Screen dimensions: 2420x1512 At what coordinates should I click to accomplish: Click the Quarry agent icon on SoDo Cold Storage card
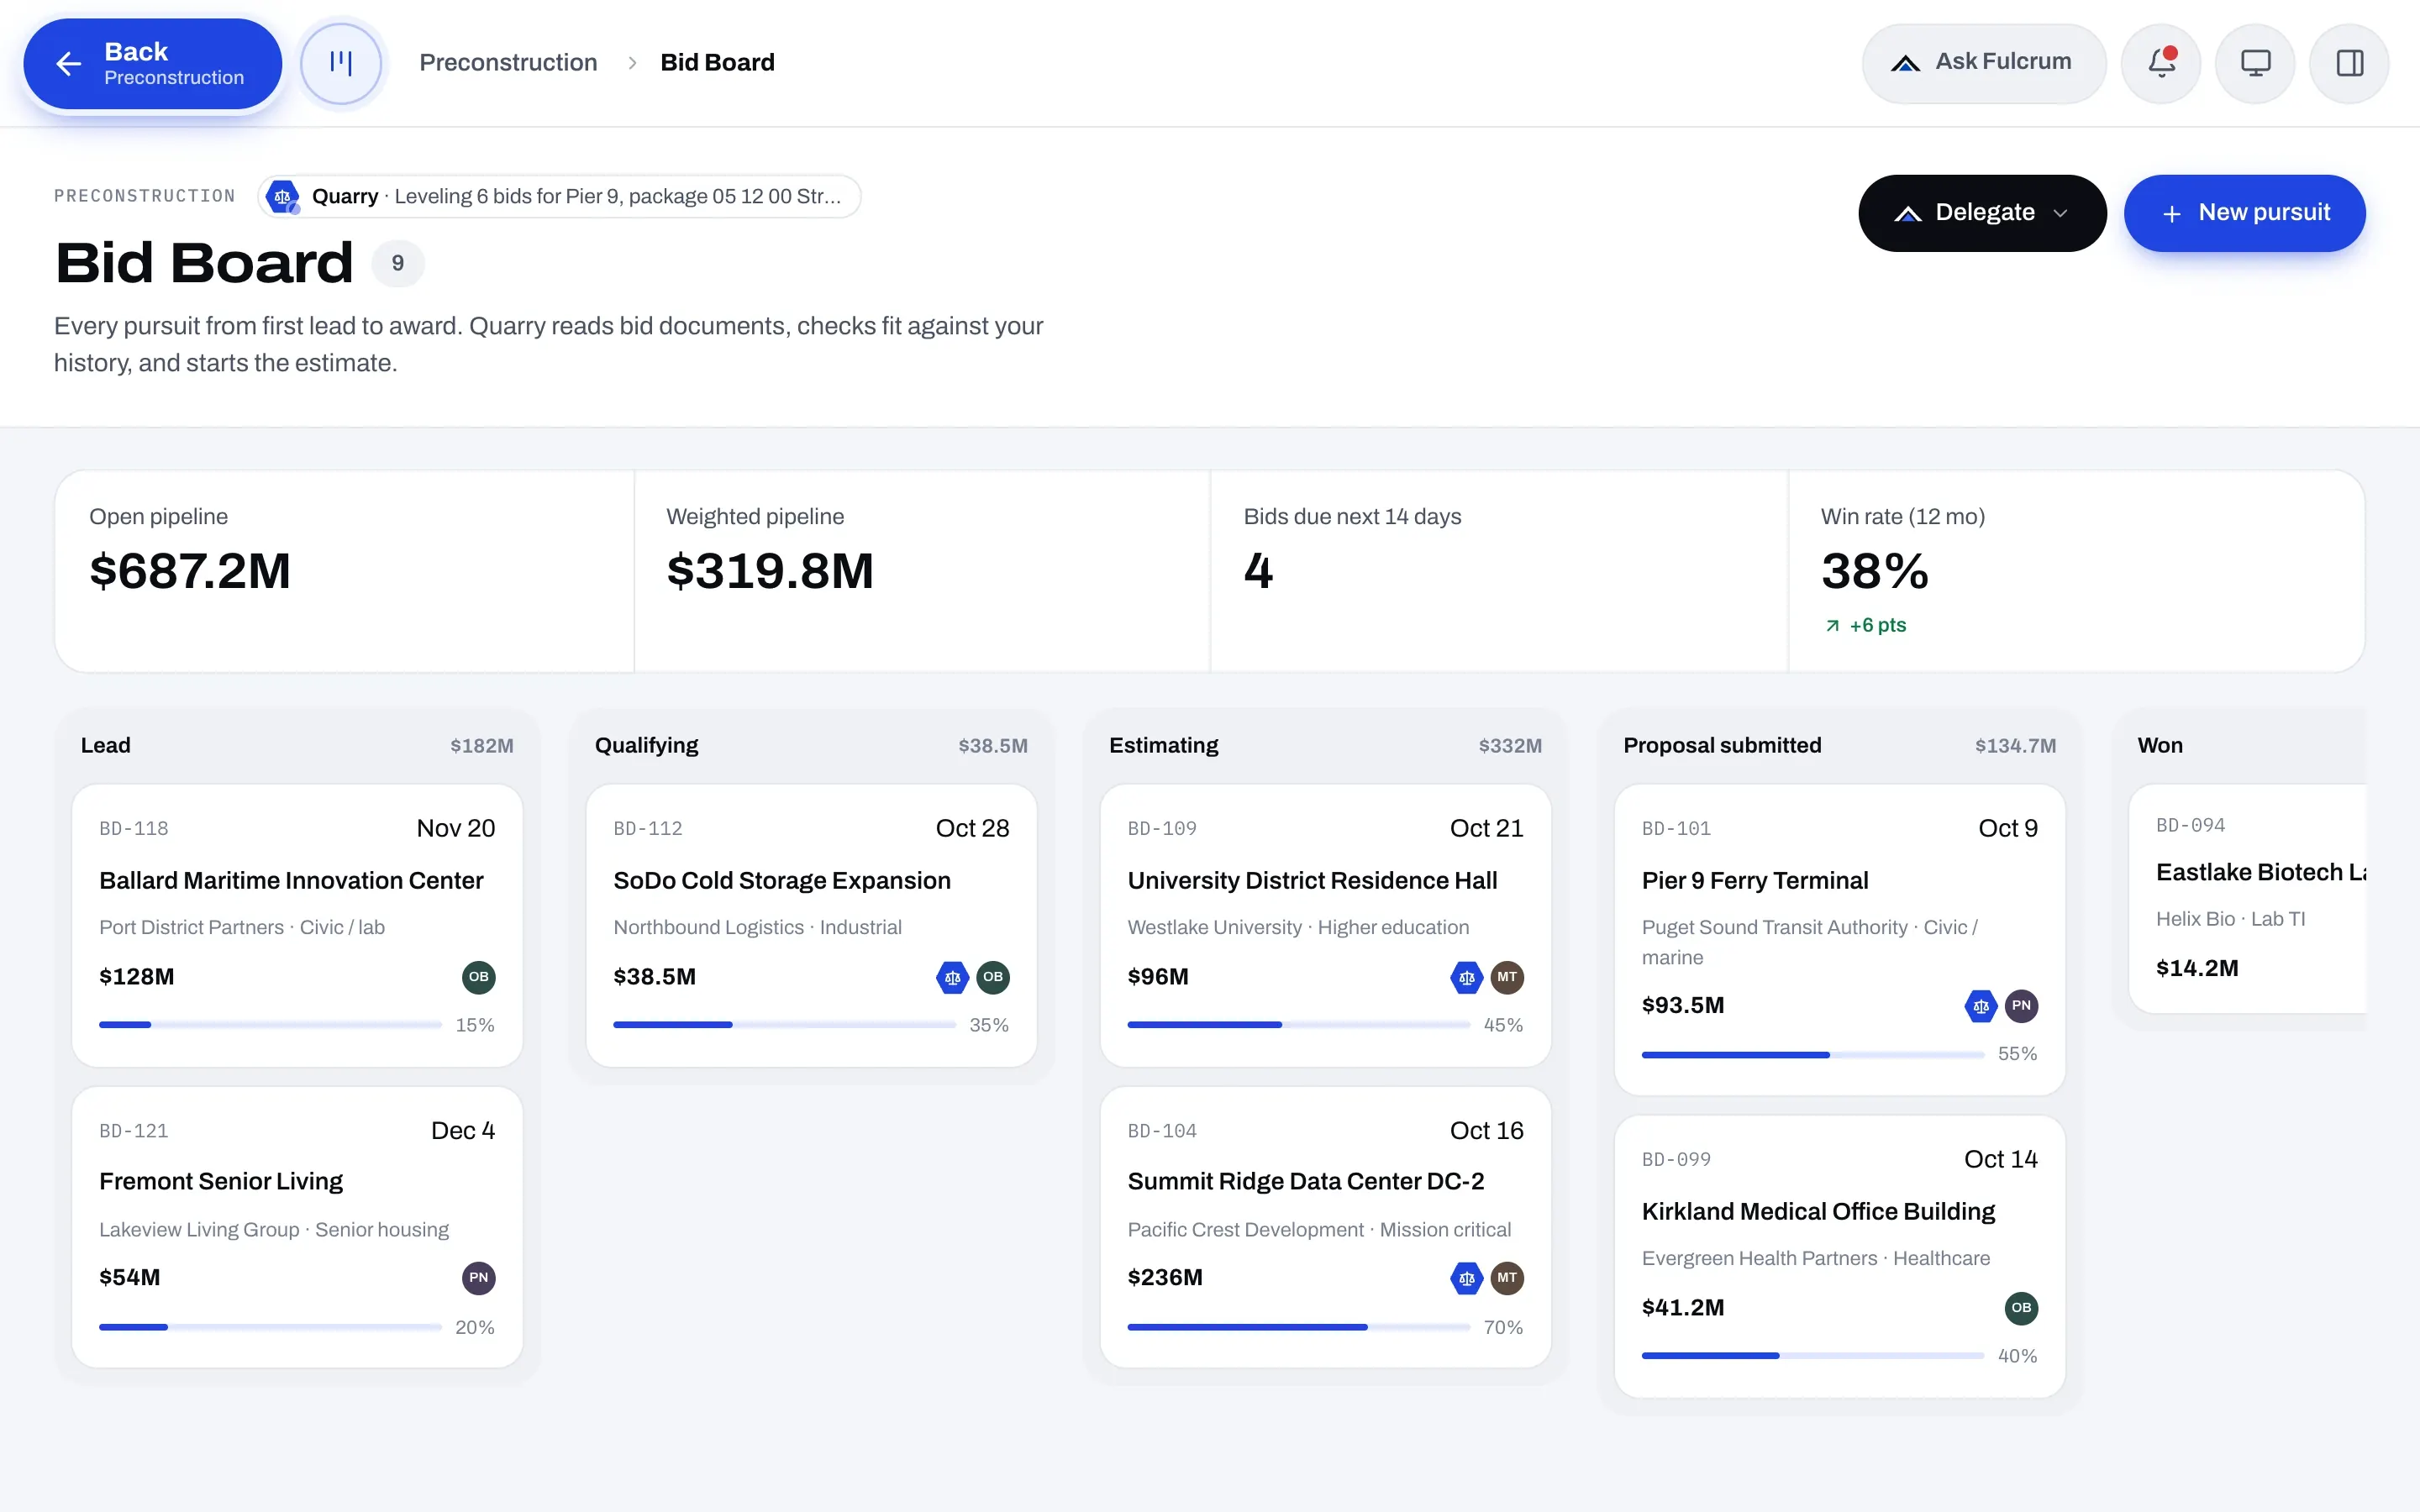tap(952, 977)
